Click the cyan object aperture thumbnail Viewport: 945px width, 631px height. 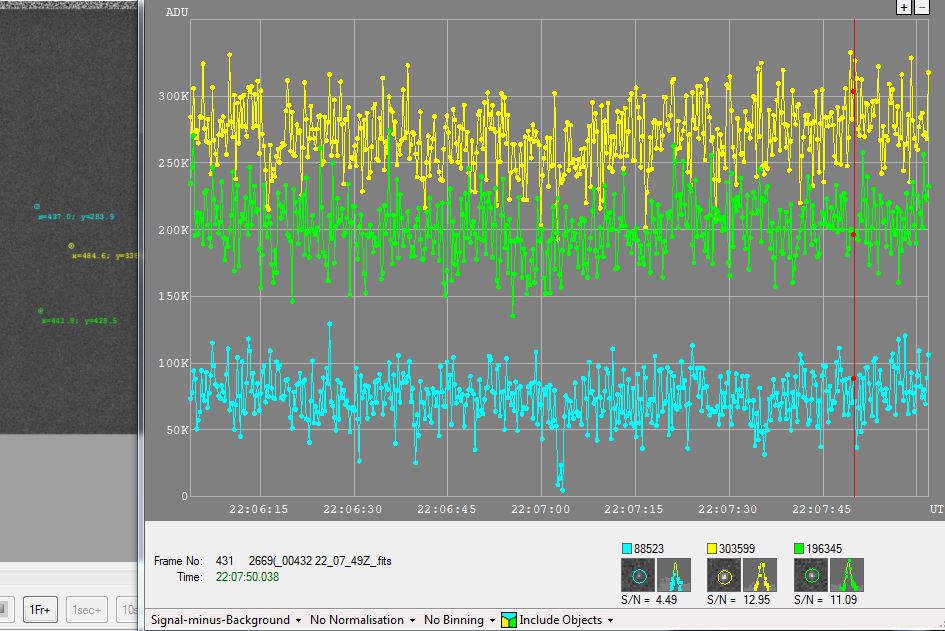(x=639, y=575)
